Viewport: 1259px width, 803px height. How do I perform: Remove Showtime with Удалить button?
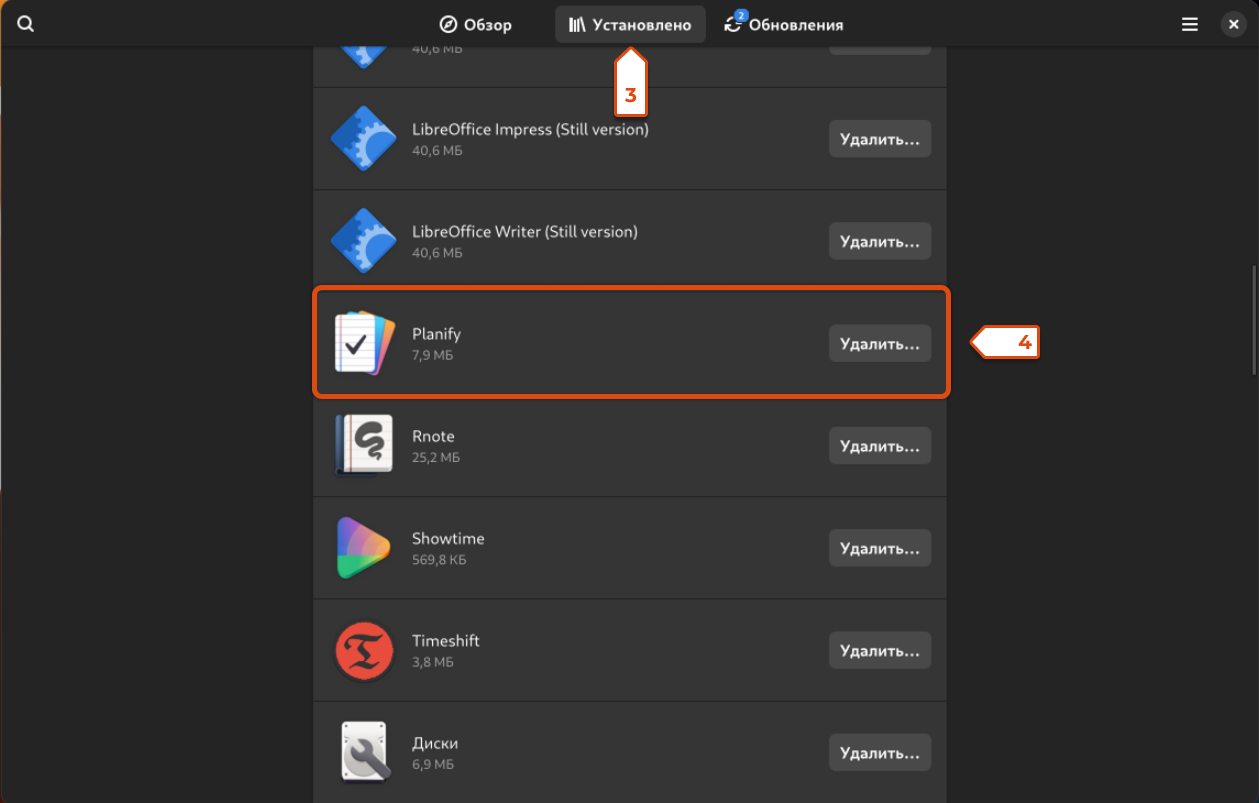[x=880, y=548]
